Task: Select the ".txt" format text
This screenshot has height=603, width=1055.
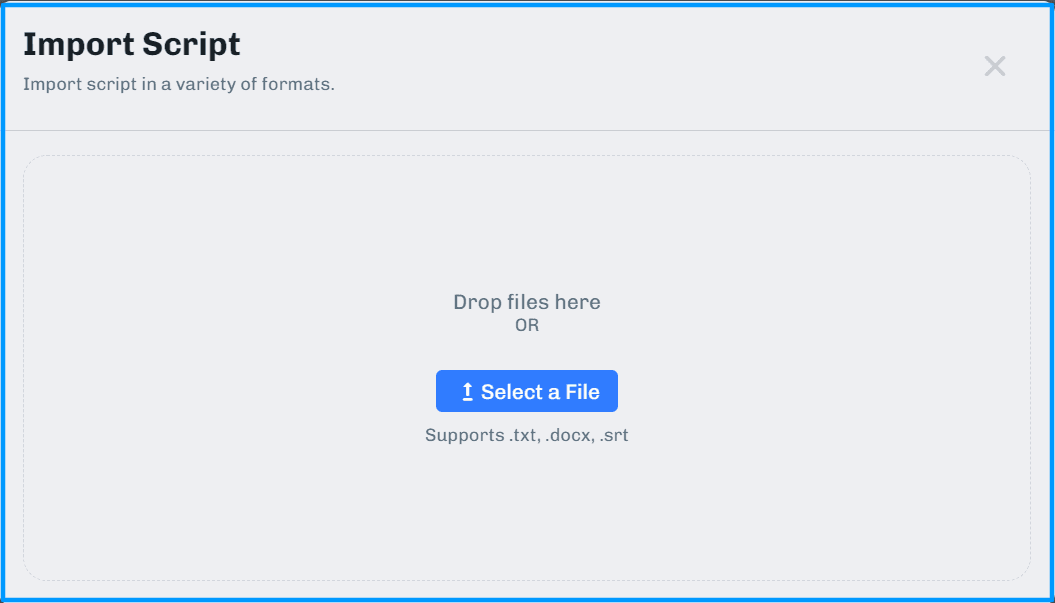Action: [524, 436]
